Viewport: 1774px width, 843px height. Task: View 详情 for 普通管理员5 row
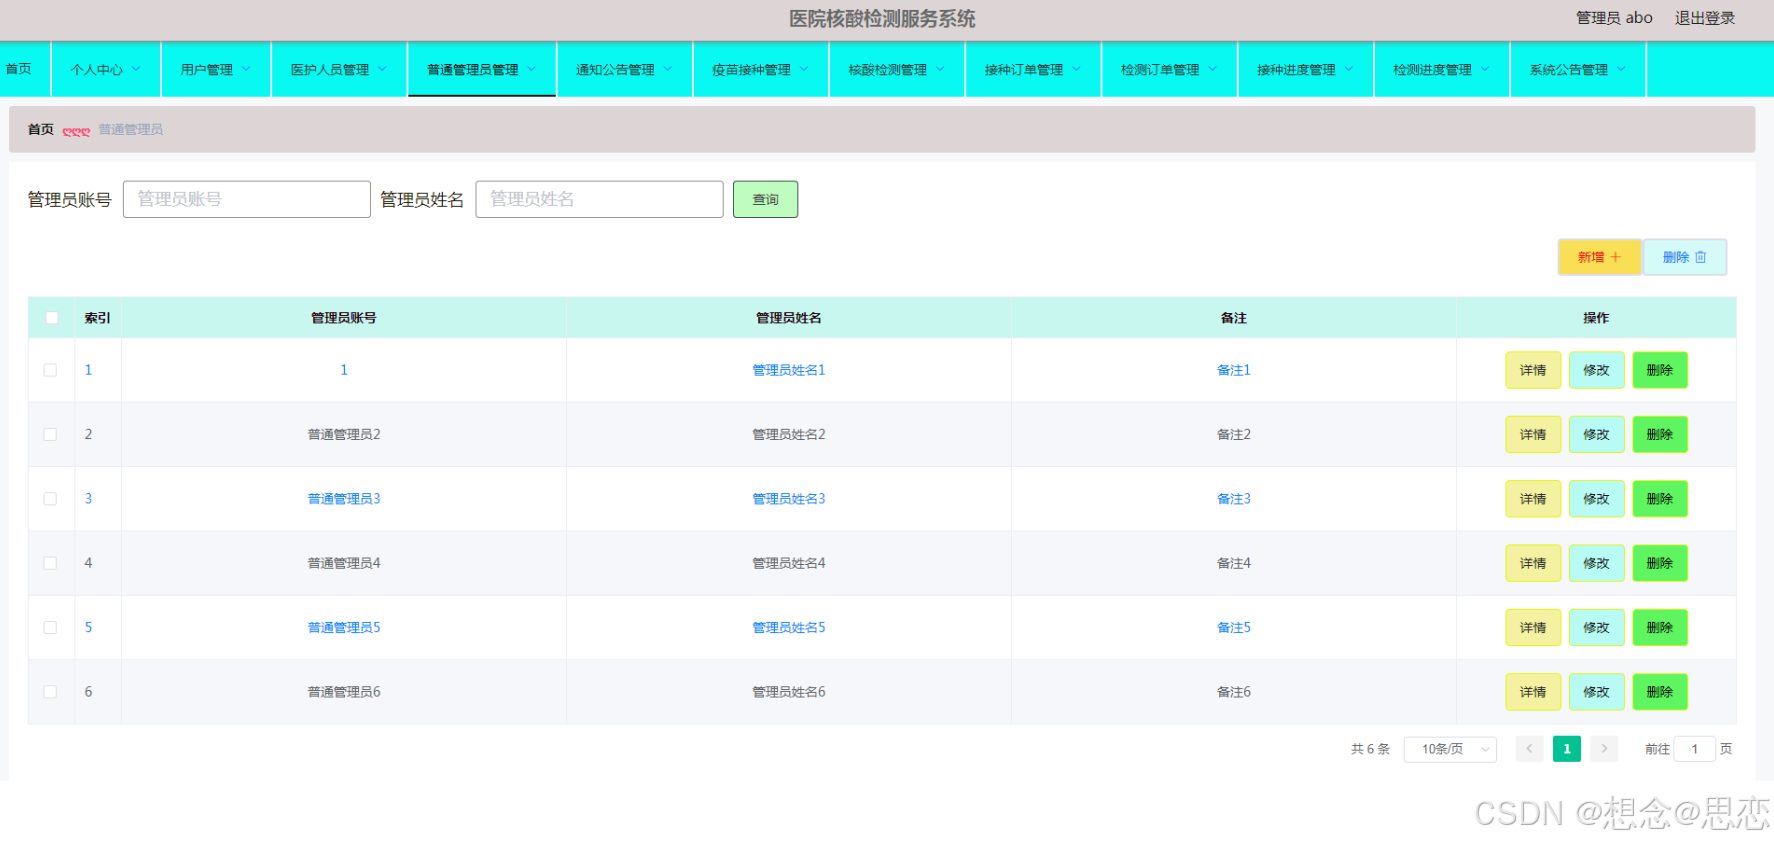1533,627
